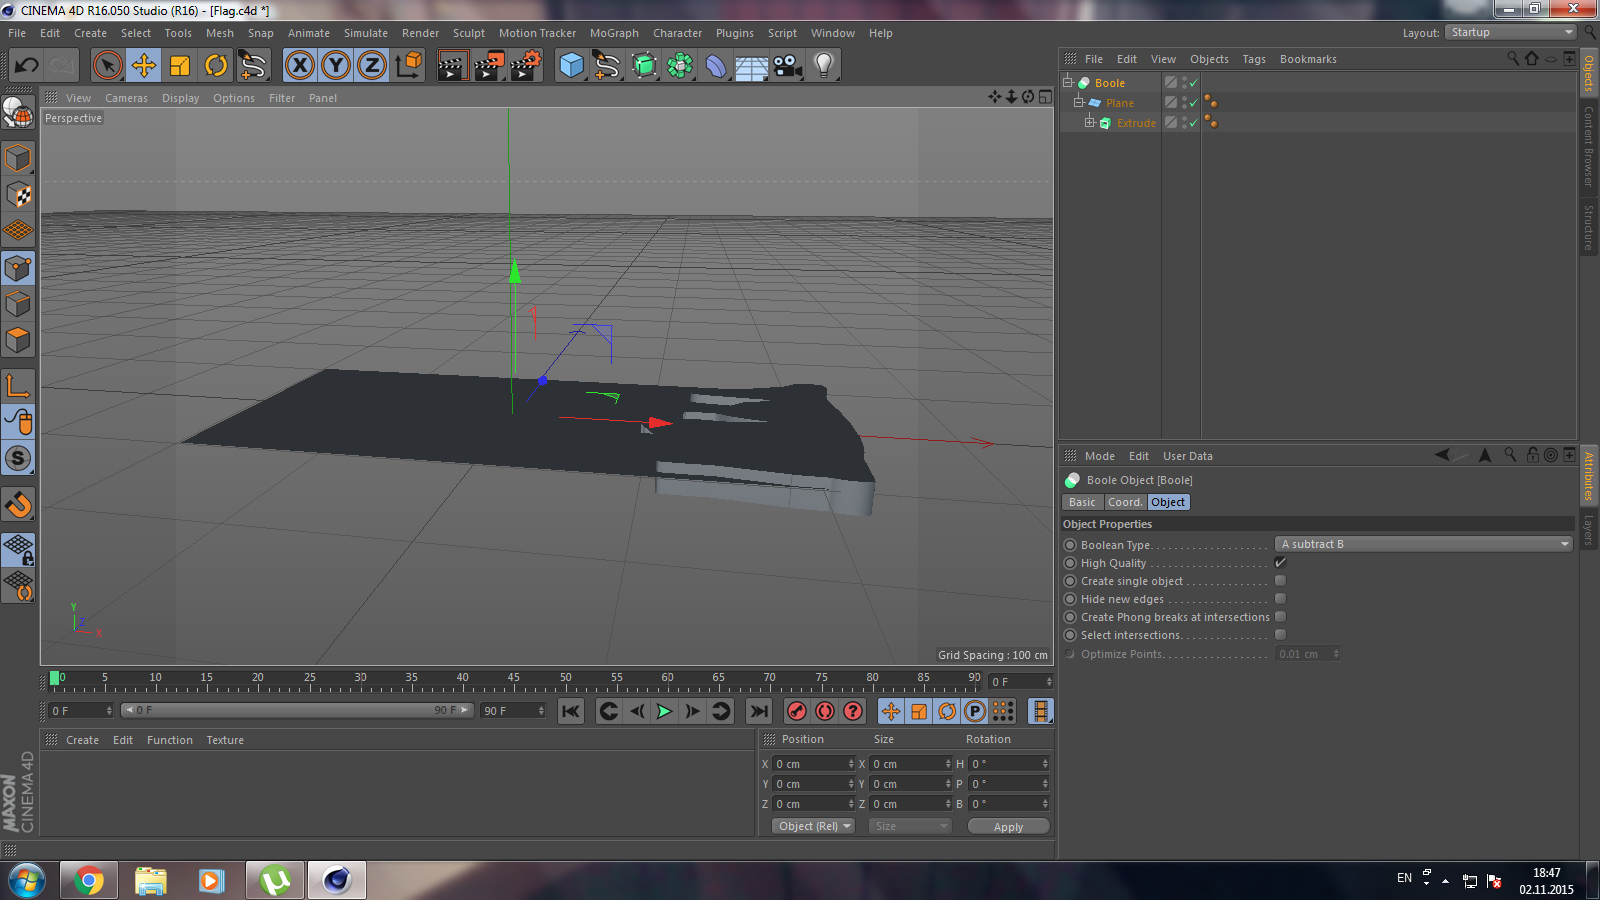Switch to Polygons mode in left palette
The image size is (1600, 900).
[18, 340]
